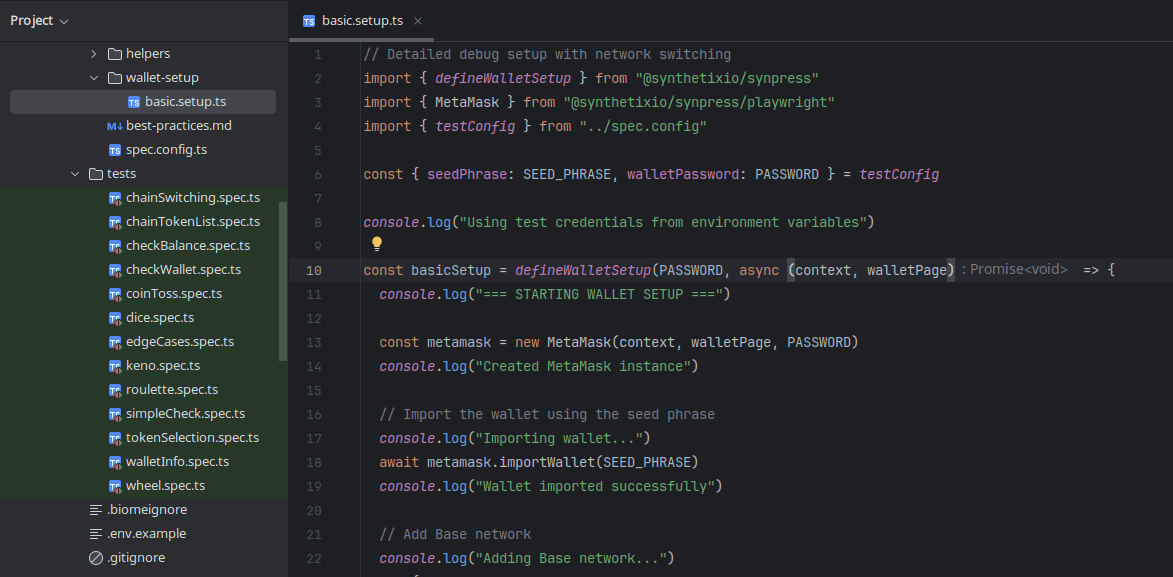Click TypeScript icon of spec.config.ts
This screenshot has height=577, width=1173.
tap(114, 150)
